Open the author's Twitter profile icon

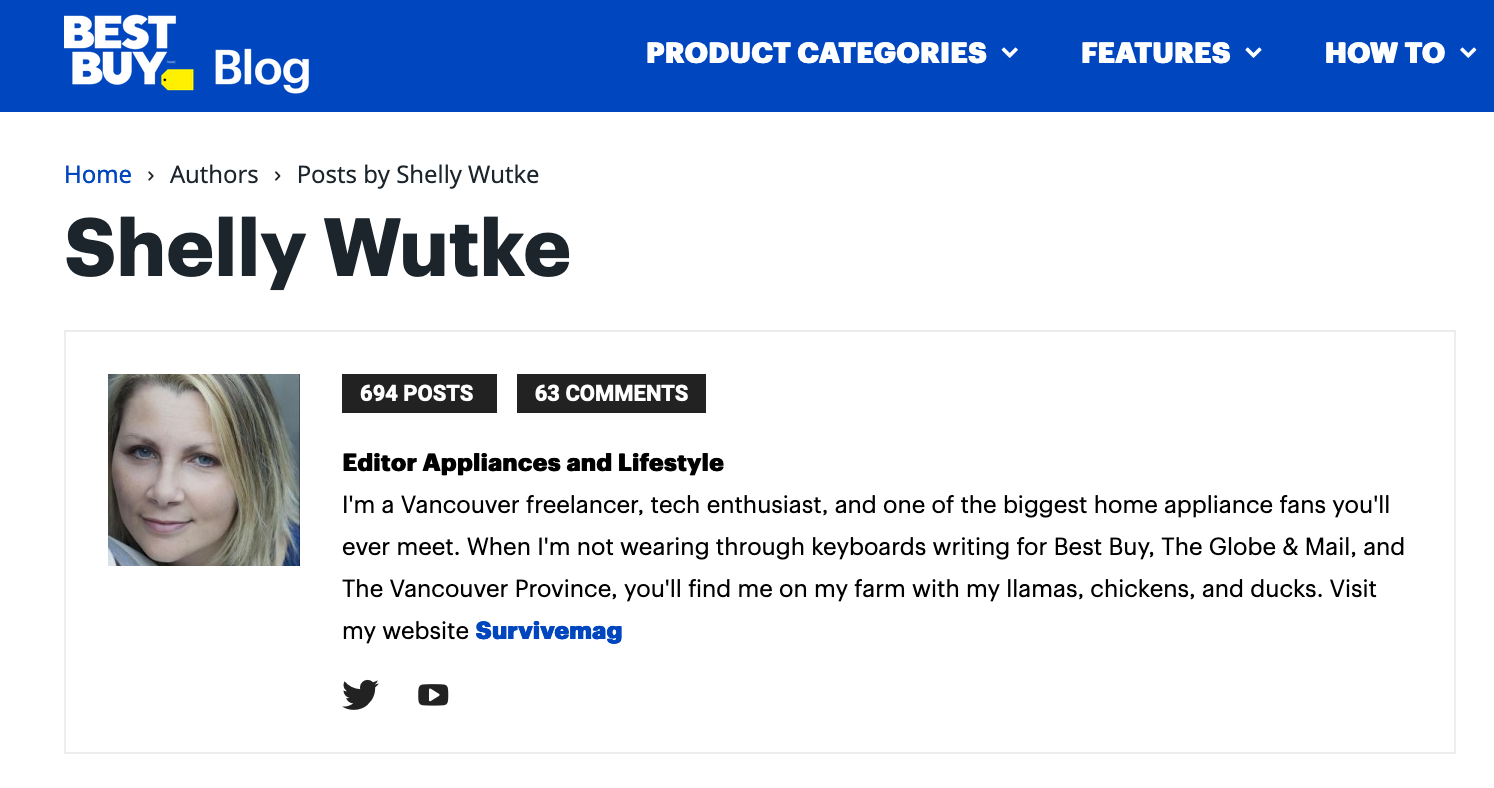click(x=360, y=694)
